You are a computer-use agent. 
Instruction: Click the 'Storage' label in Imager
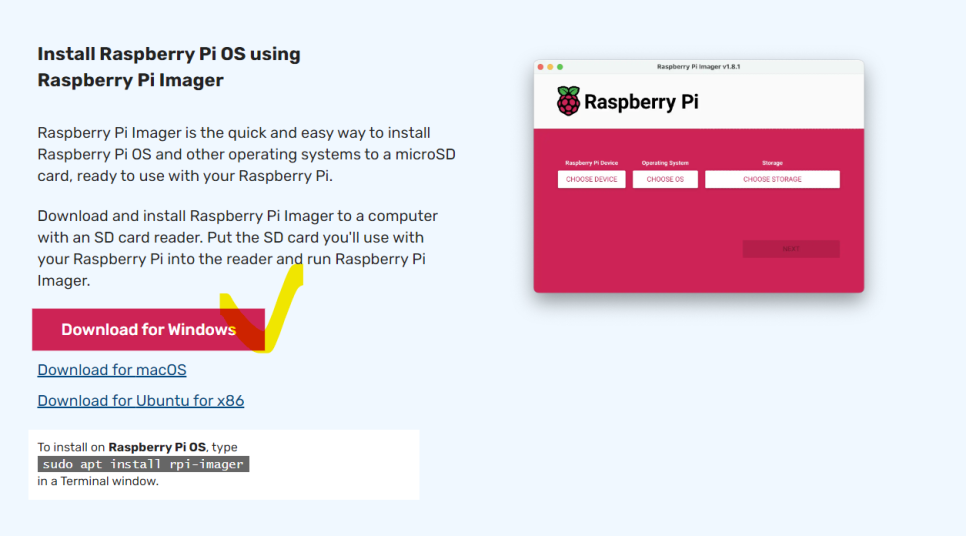click(x=772, y=163)
